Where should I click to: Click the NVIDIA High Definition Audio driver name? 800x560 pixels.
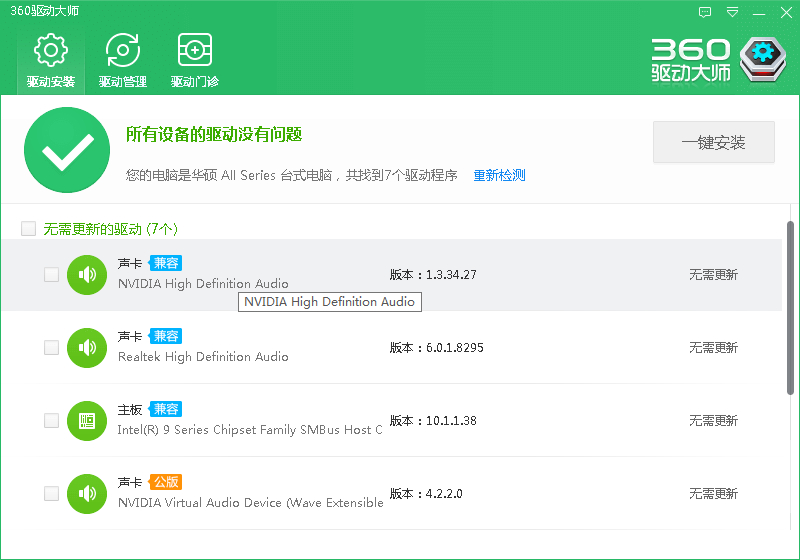[203, 284]
